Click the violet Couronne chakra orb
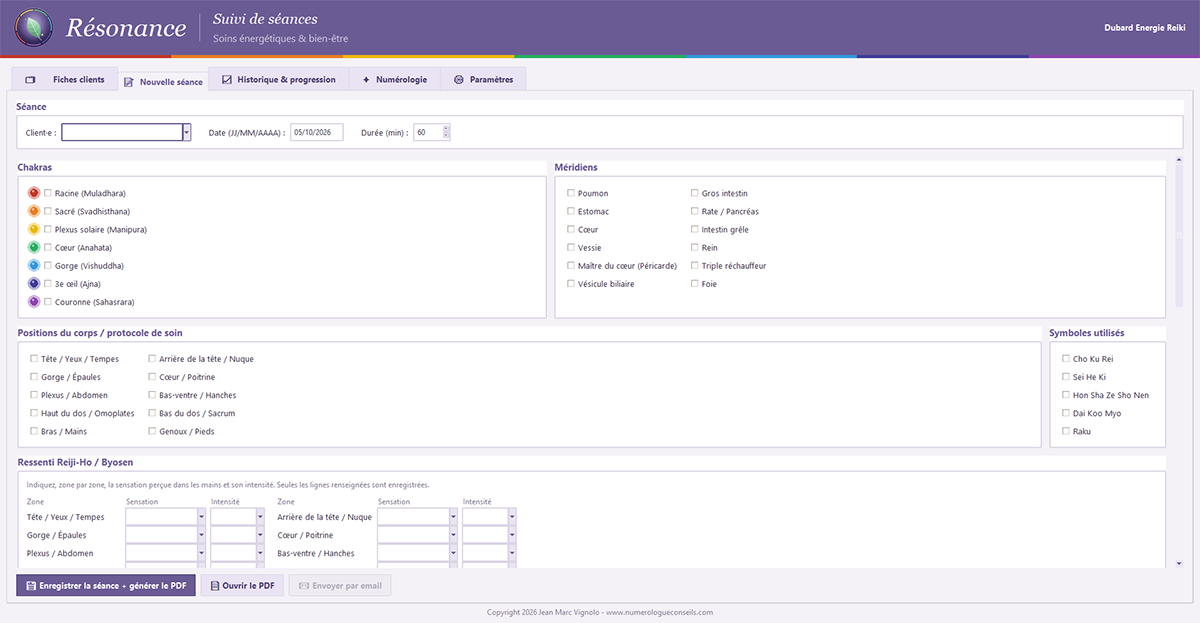 click(x=34, y=301)
